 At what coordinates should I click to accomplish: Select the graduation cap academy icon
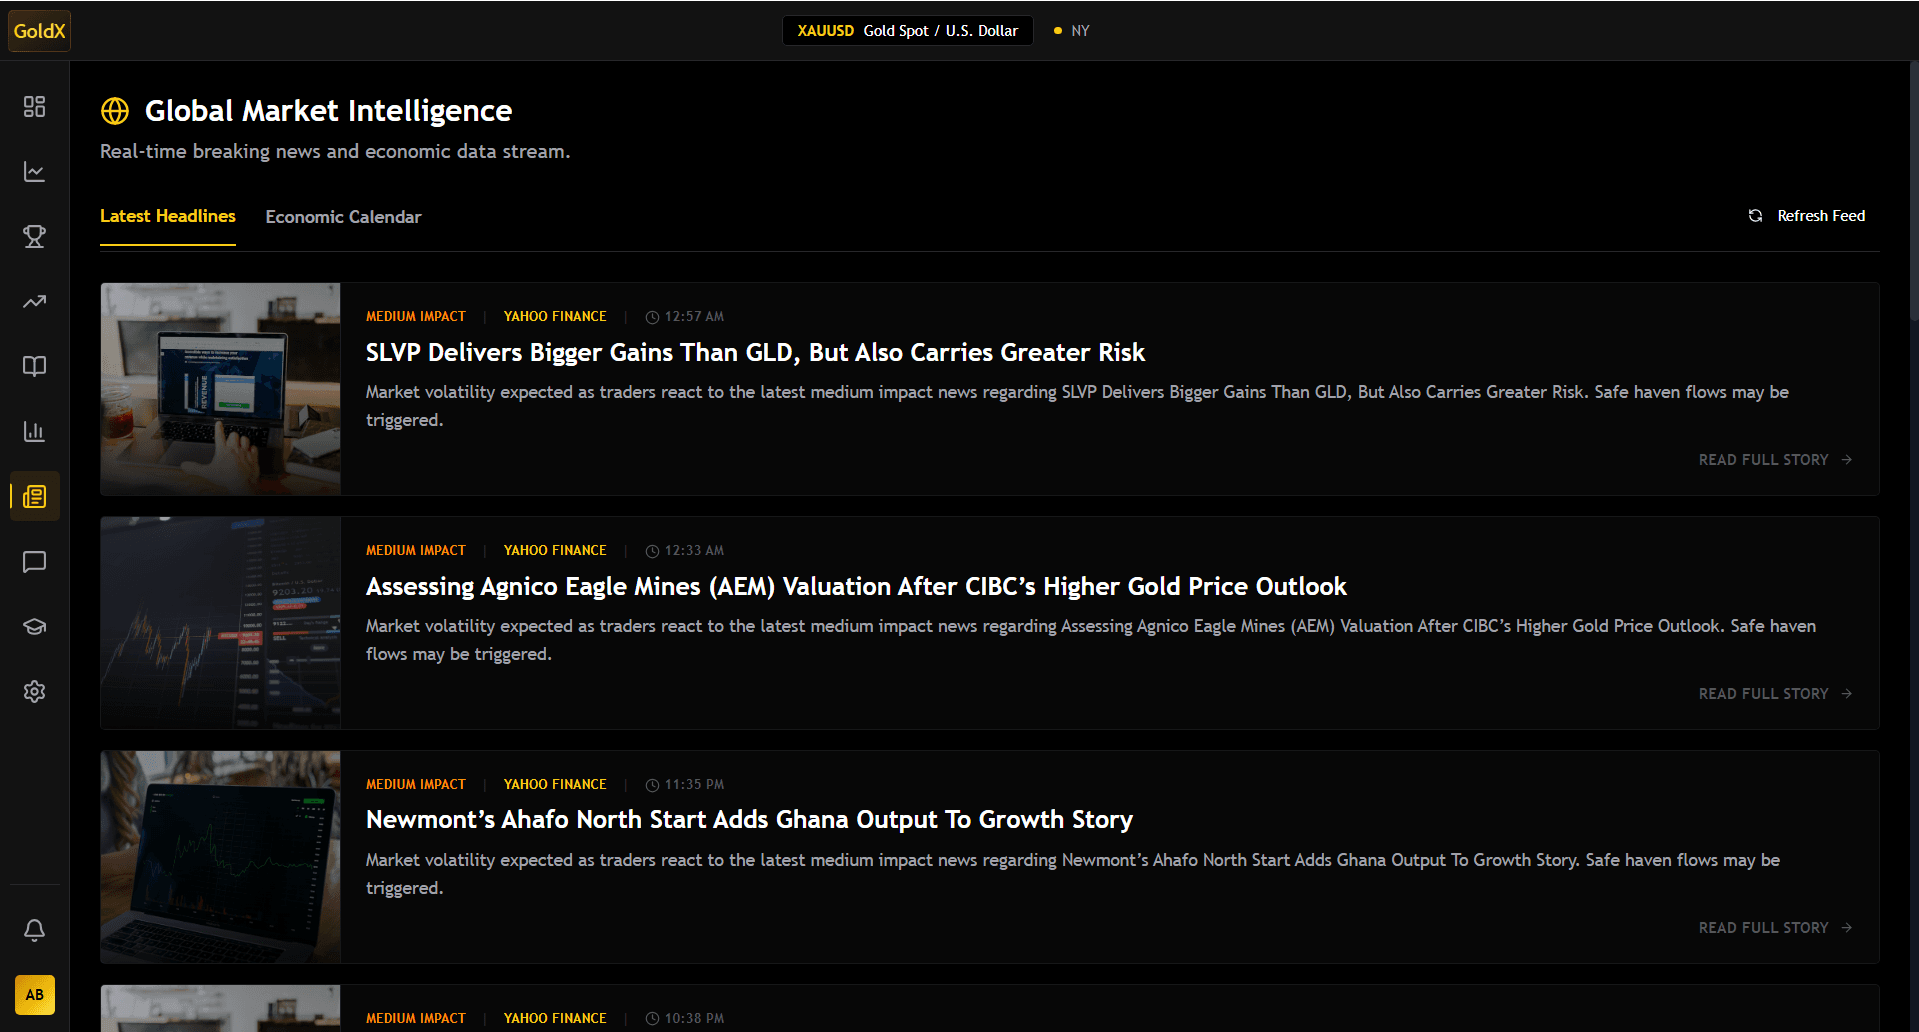(x=34, y=626)
